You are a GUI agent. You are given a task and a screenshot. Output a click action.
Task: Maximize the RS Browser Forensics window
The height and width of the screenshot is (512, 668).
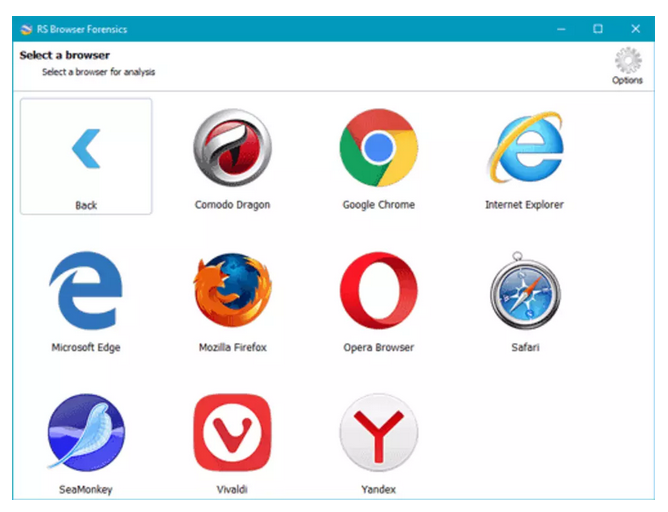click(x=598, y=29)
